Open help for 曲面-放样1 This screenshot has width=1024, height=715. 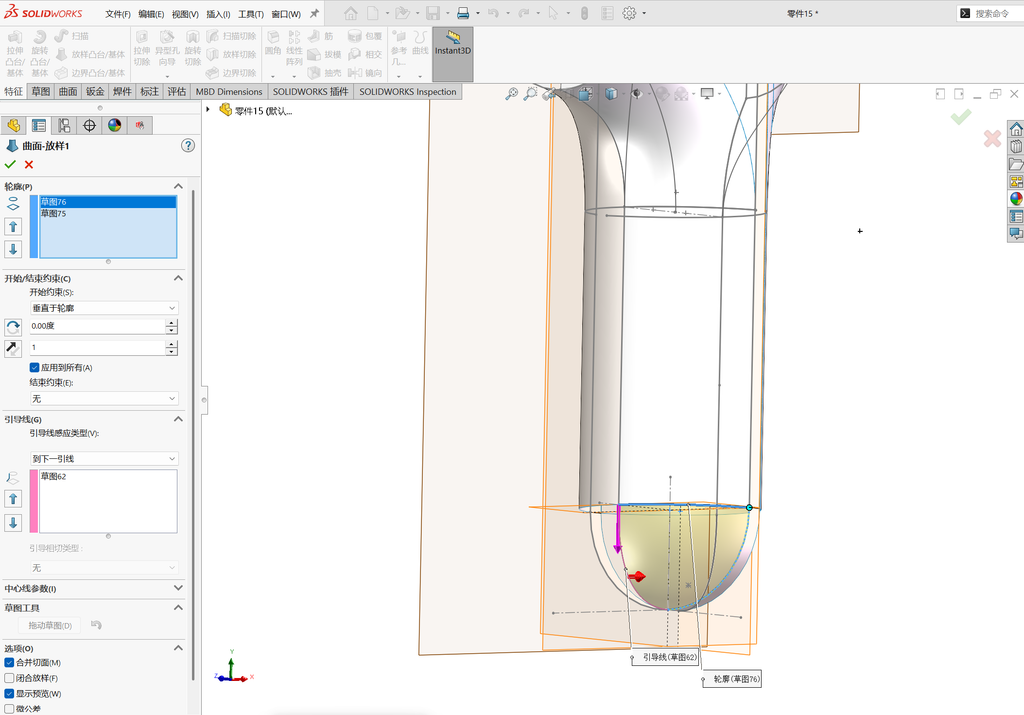188,146
